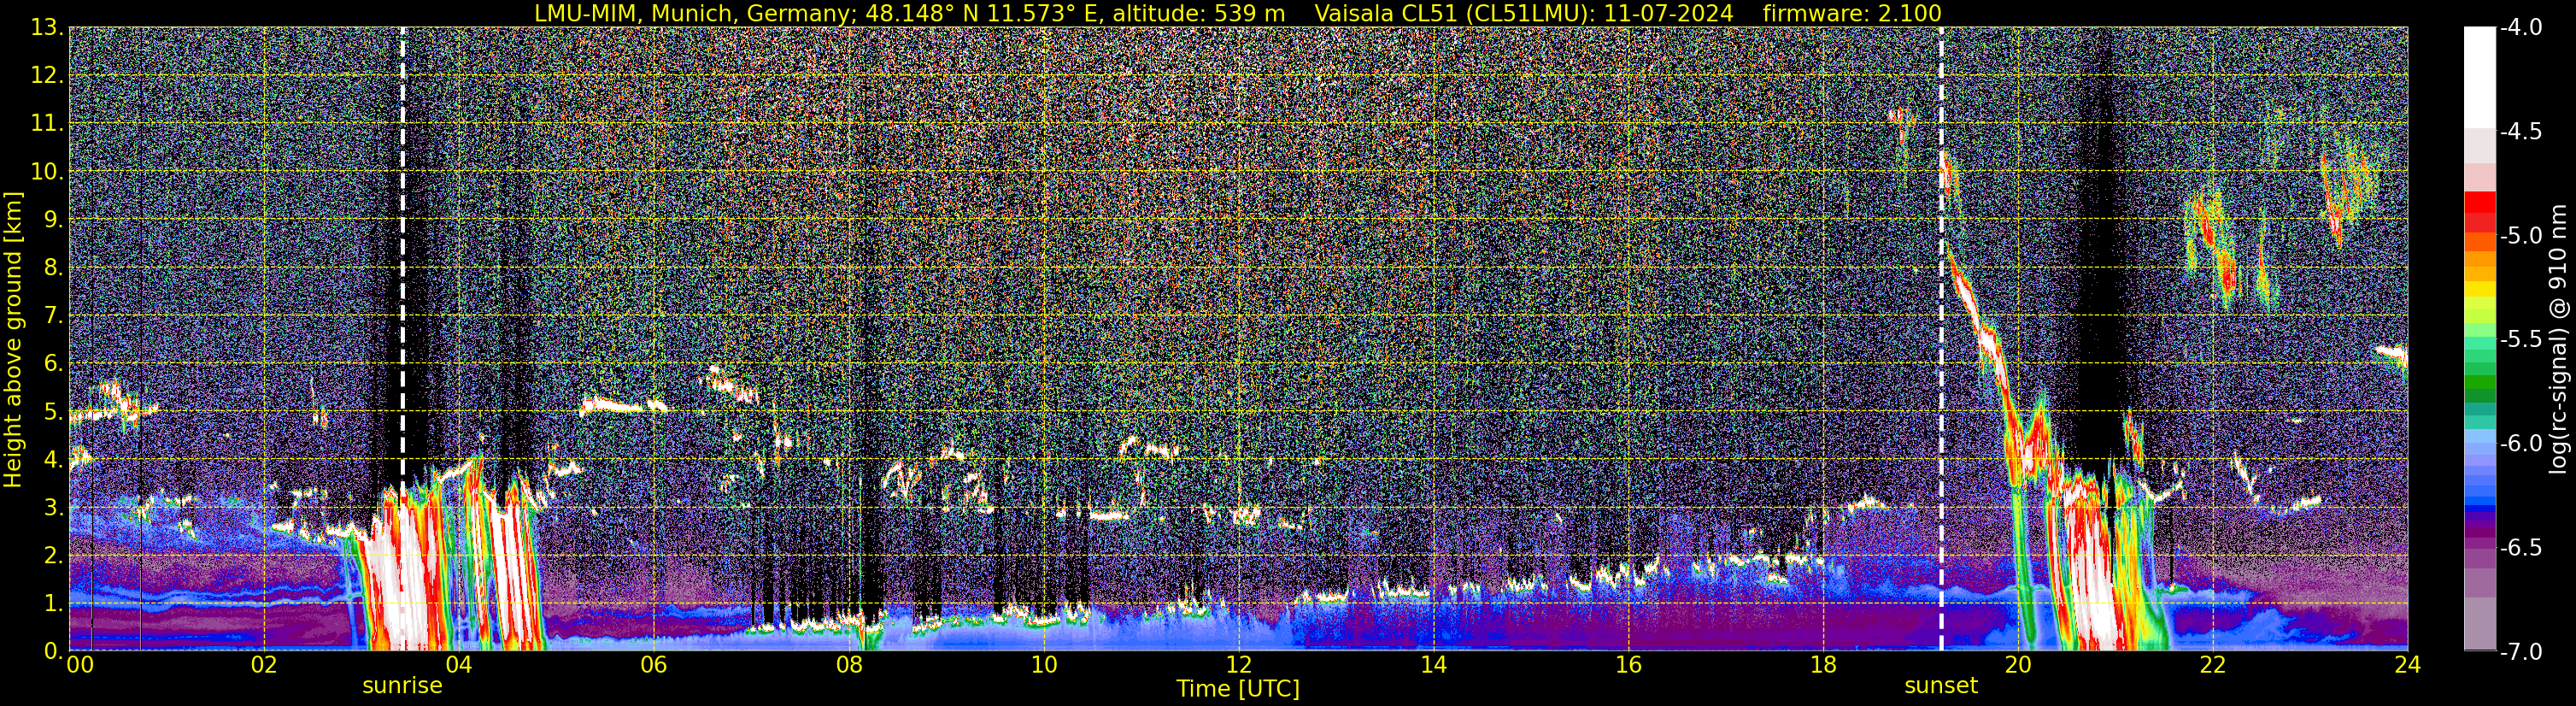Click the 13 km label on the height axis
The height and width of the screenshot is (706, 2576).
coord(47,27)
